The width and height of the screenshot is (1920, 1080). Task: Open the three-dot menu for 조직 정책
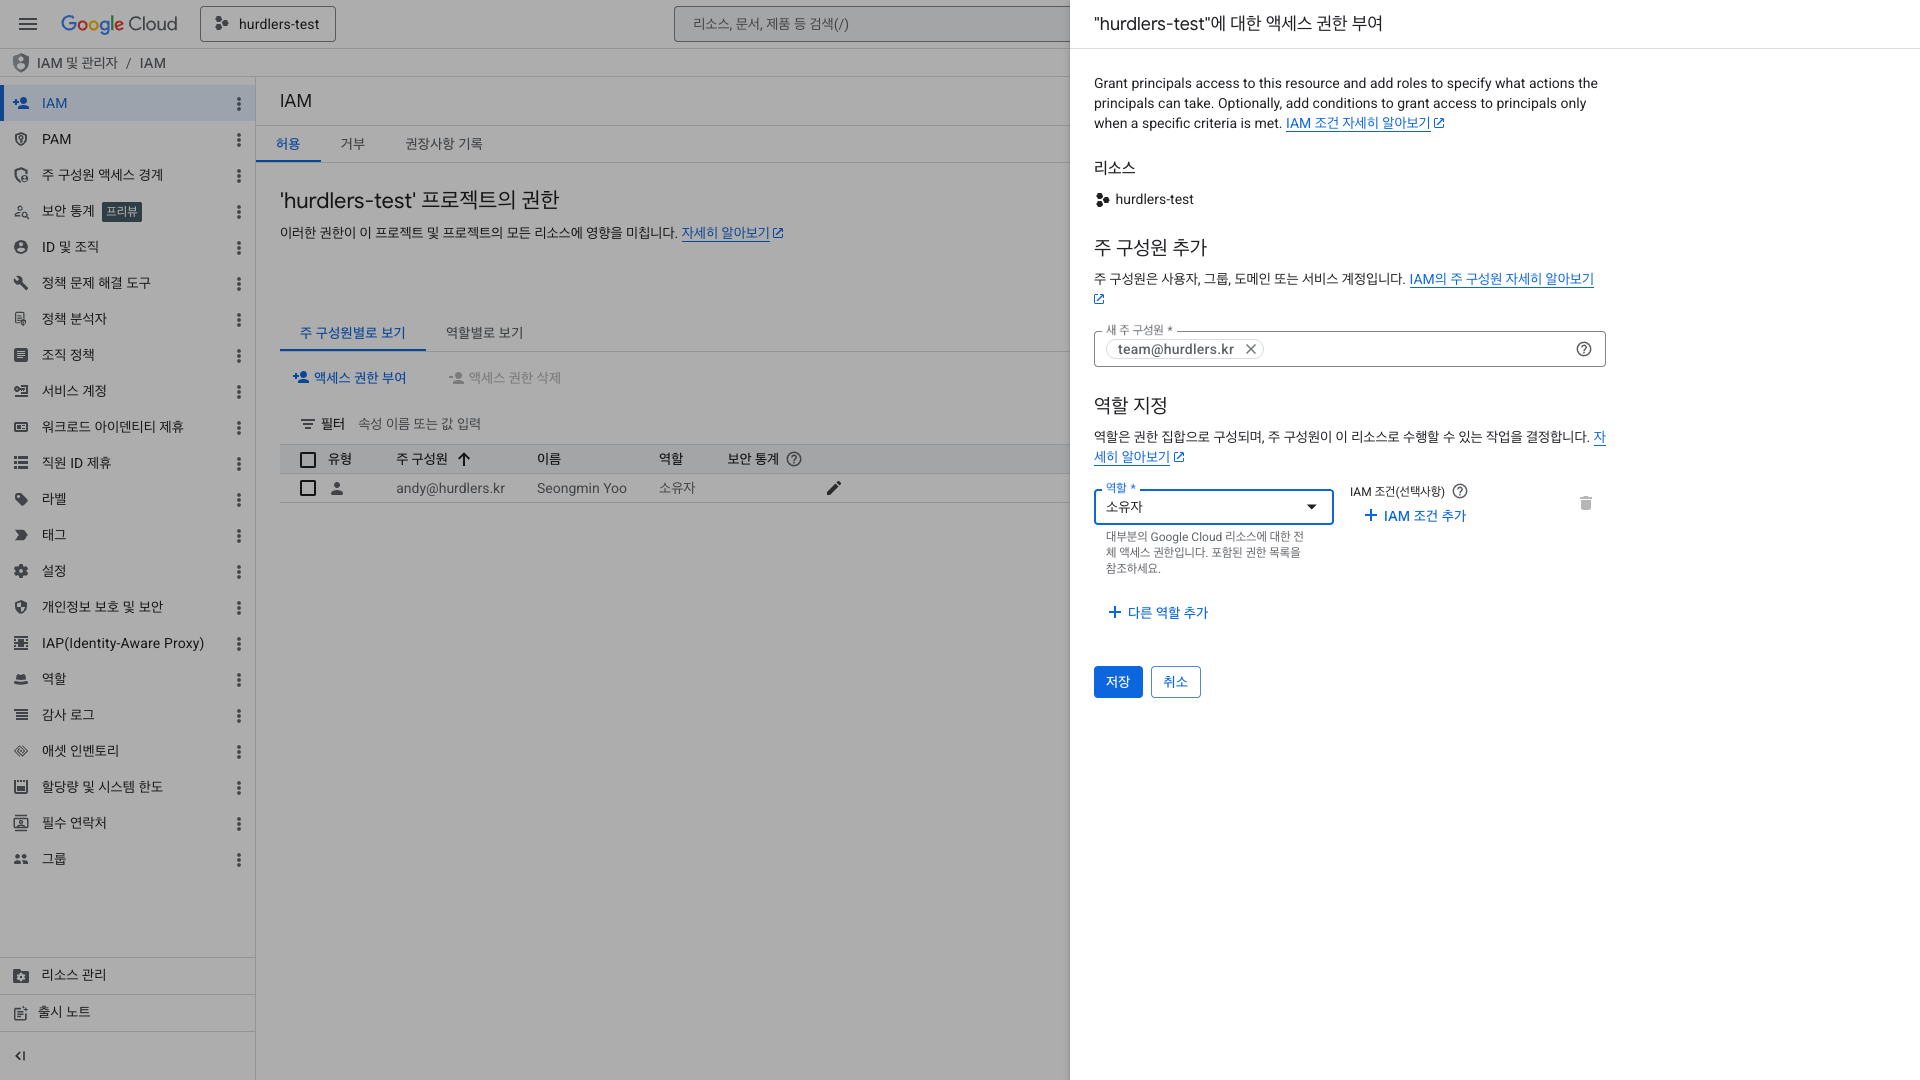click(239, 356)
